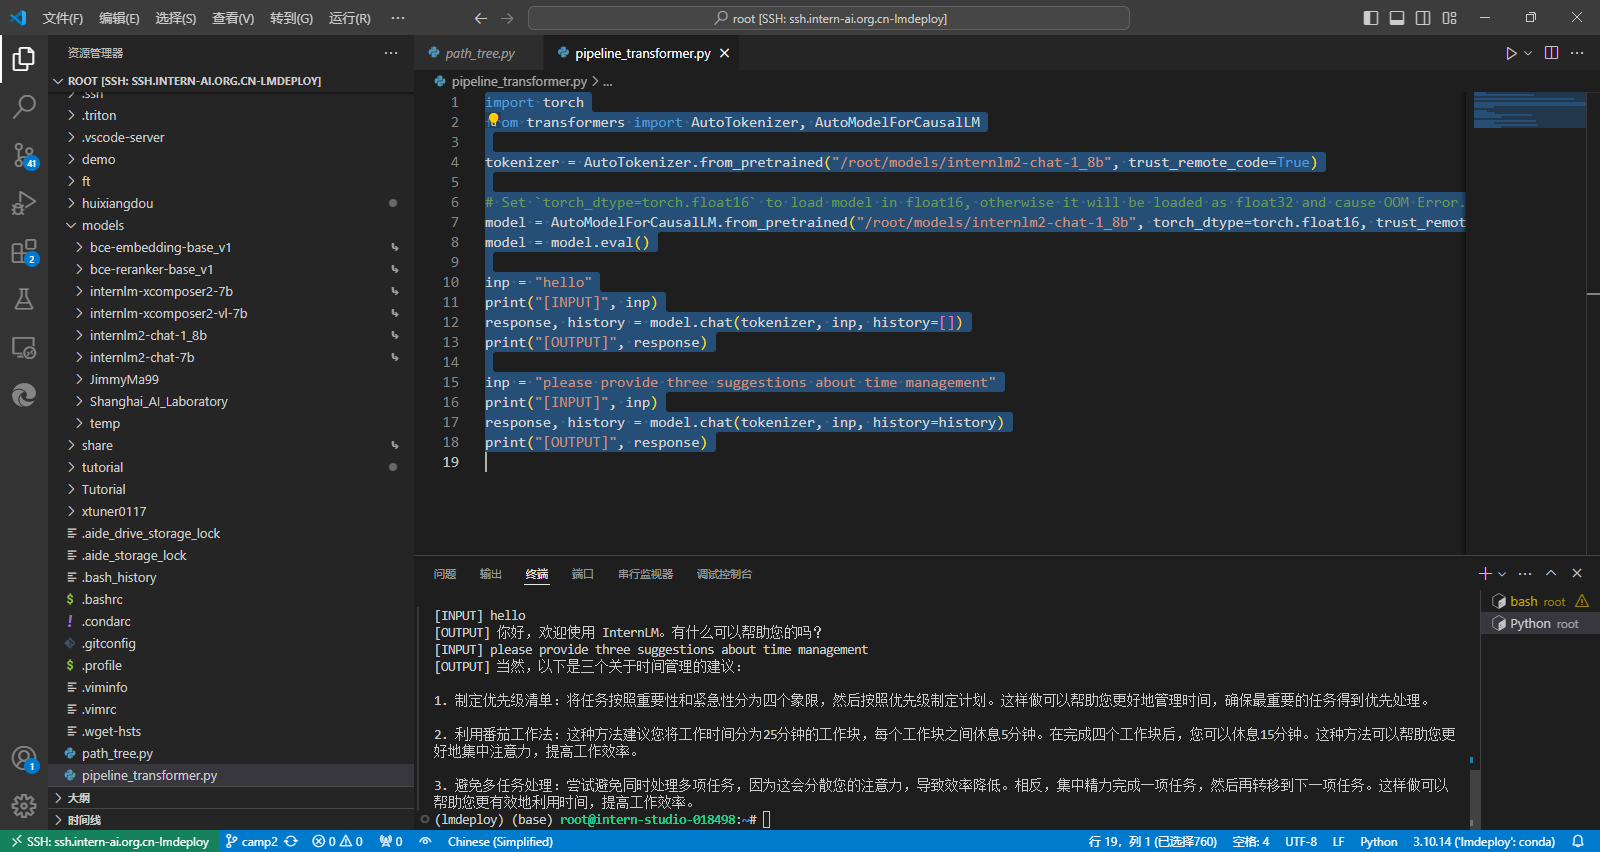Toggle the primary side bar visibility
Viewport: 1600px width, 852px height.
tap(1371, 18)
